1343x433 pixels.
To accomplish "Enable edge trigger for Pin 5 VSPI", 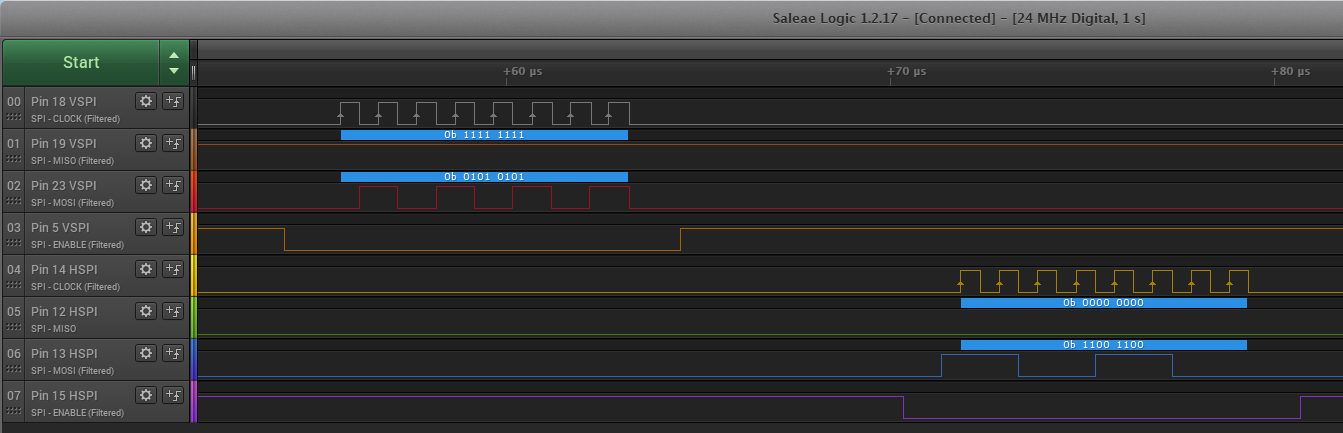I will pos(173,227).
